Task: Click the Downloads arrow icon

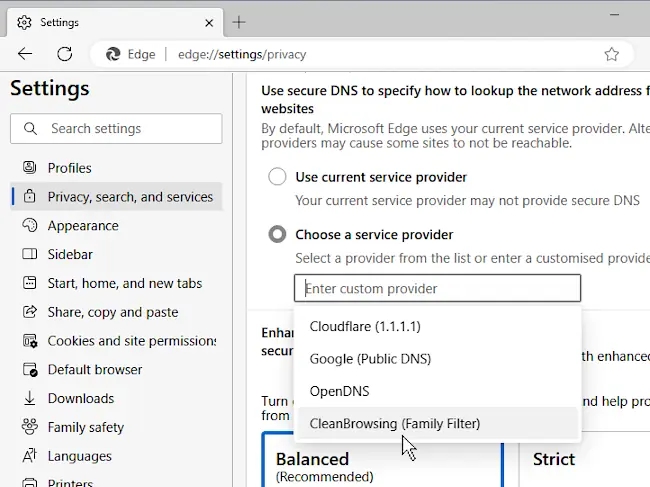Action: (x=29, y=398)
